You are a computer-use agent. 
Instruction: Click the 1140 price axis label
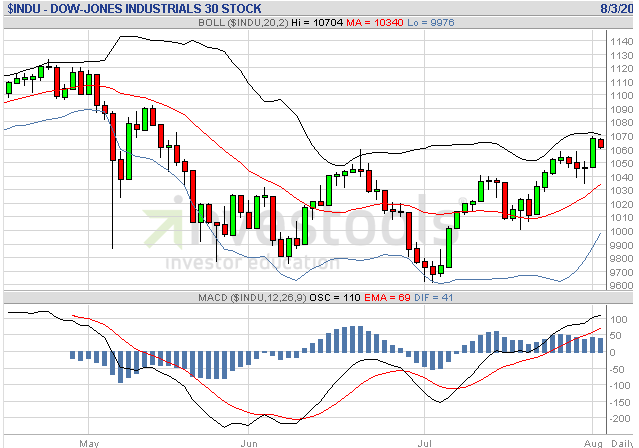coord(621,41)
